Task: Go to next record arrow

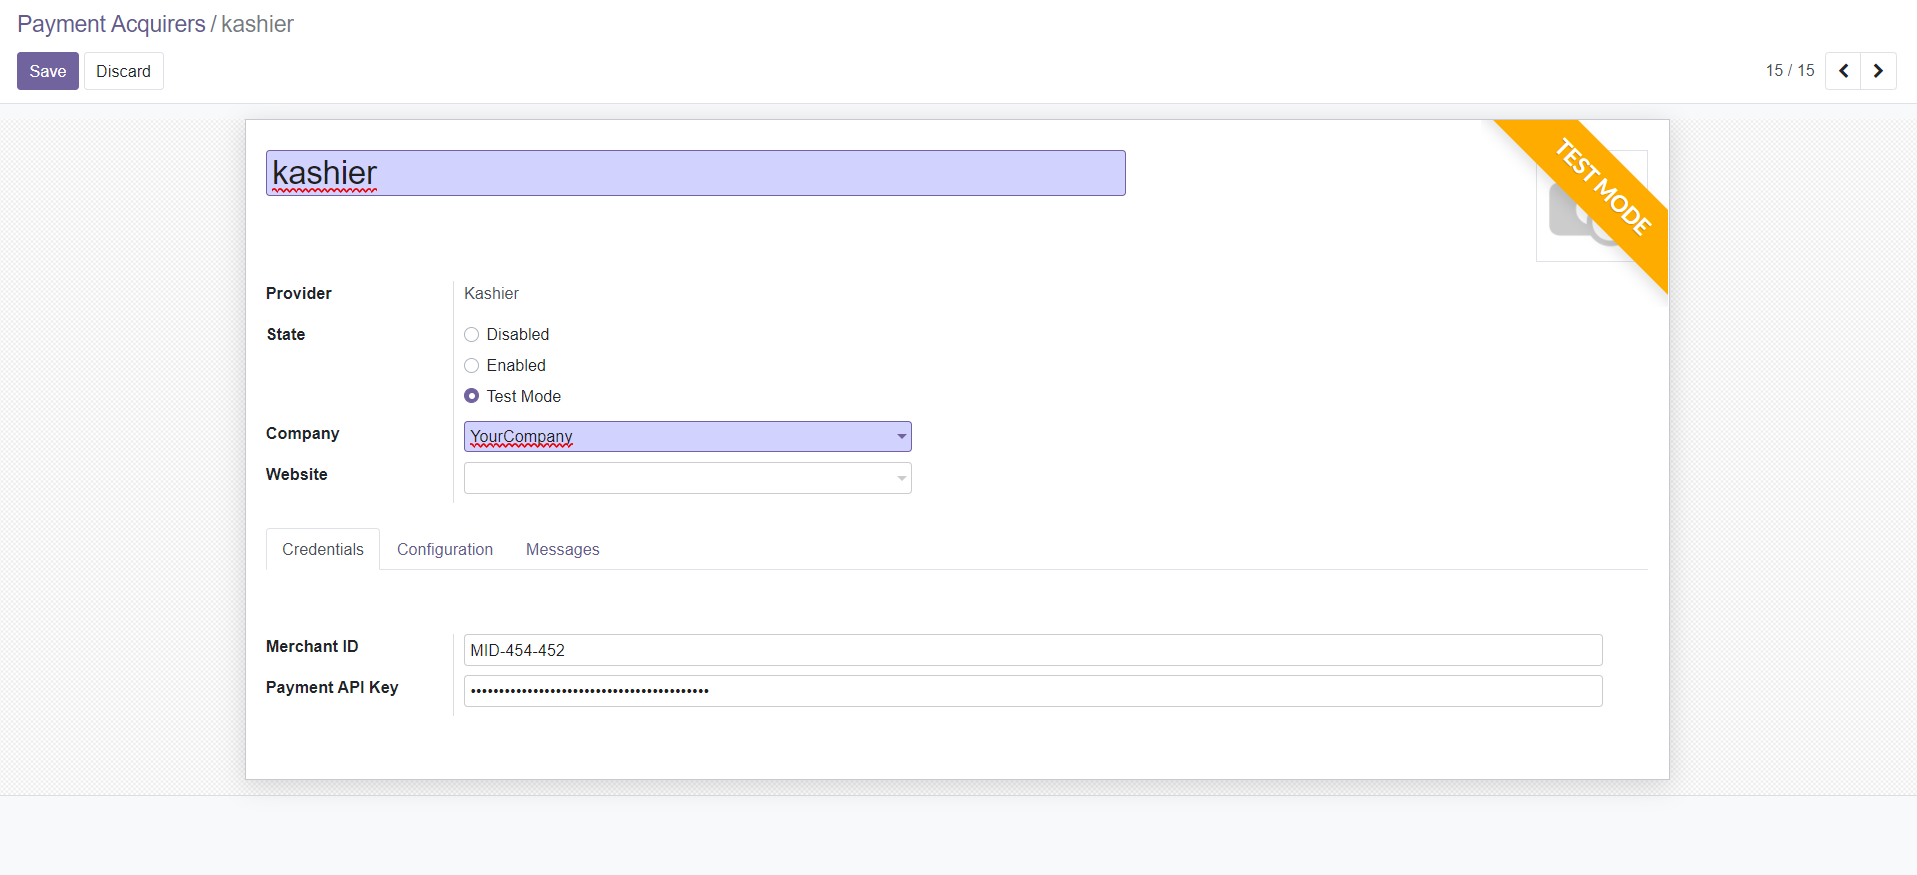Action: pyautogui.click(x=1878, y=71)
